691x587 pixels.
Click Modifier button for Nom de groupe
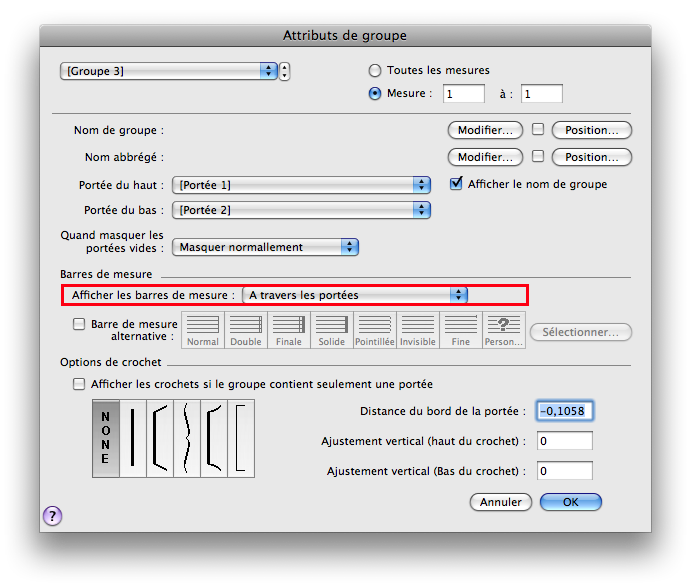coord(484,130)
